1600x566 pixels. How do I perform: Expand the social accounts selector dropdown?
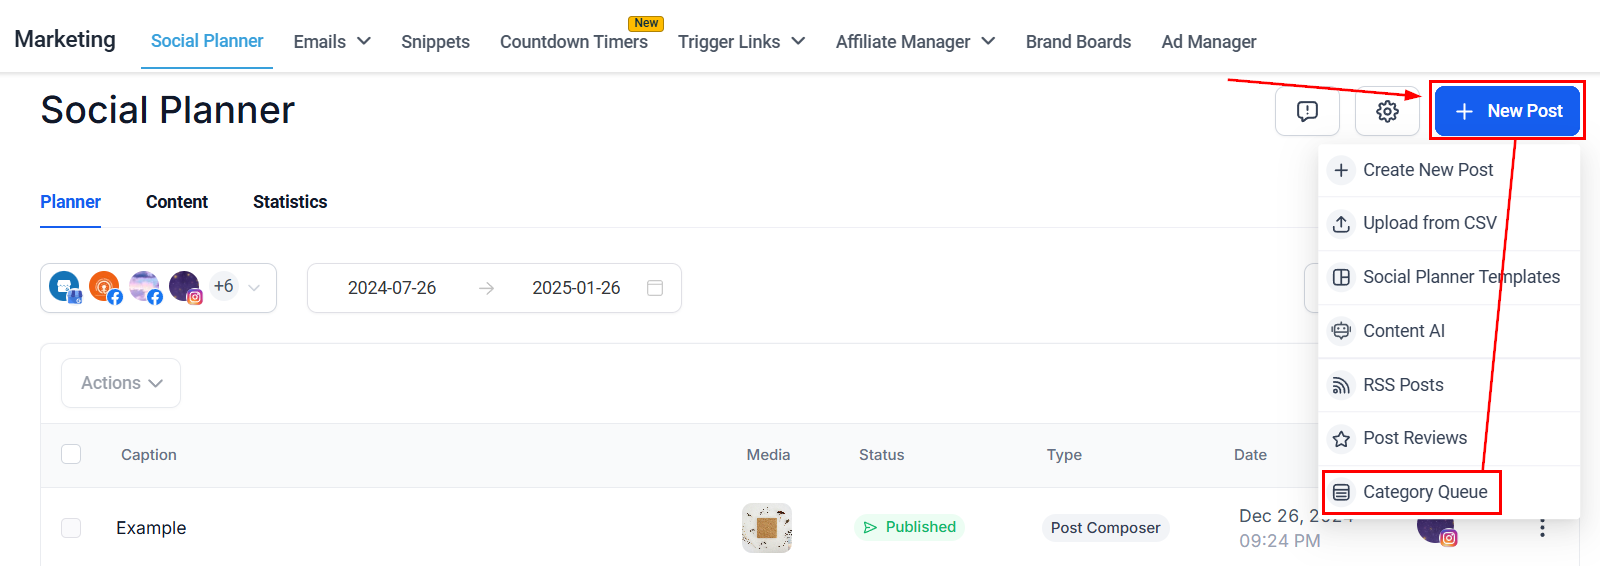(254, 288)
